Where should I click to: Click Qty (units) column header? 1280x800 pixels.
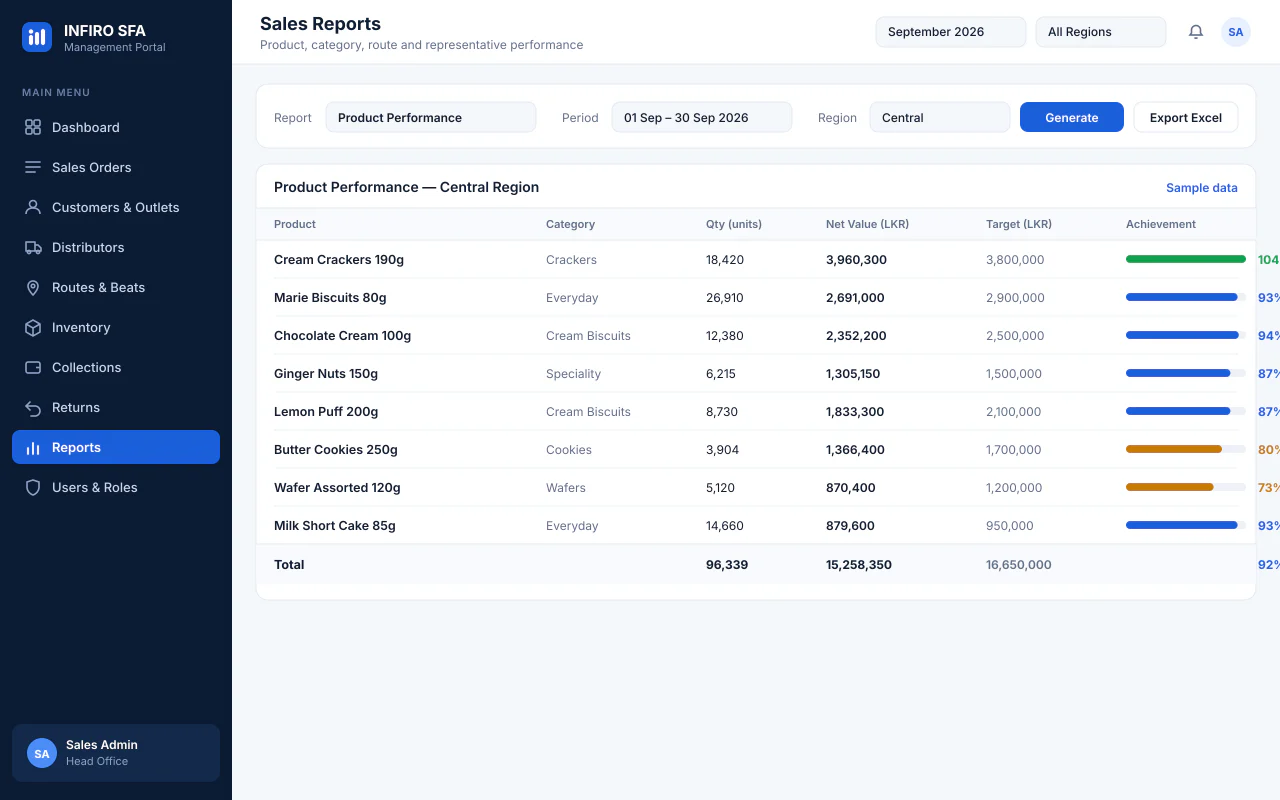[734, 224]
